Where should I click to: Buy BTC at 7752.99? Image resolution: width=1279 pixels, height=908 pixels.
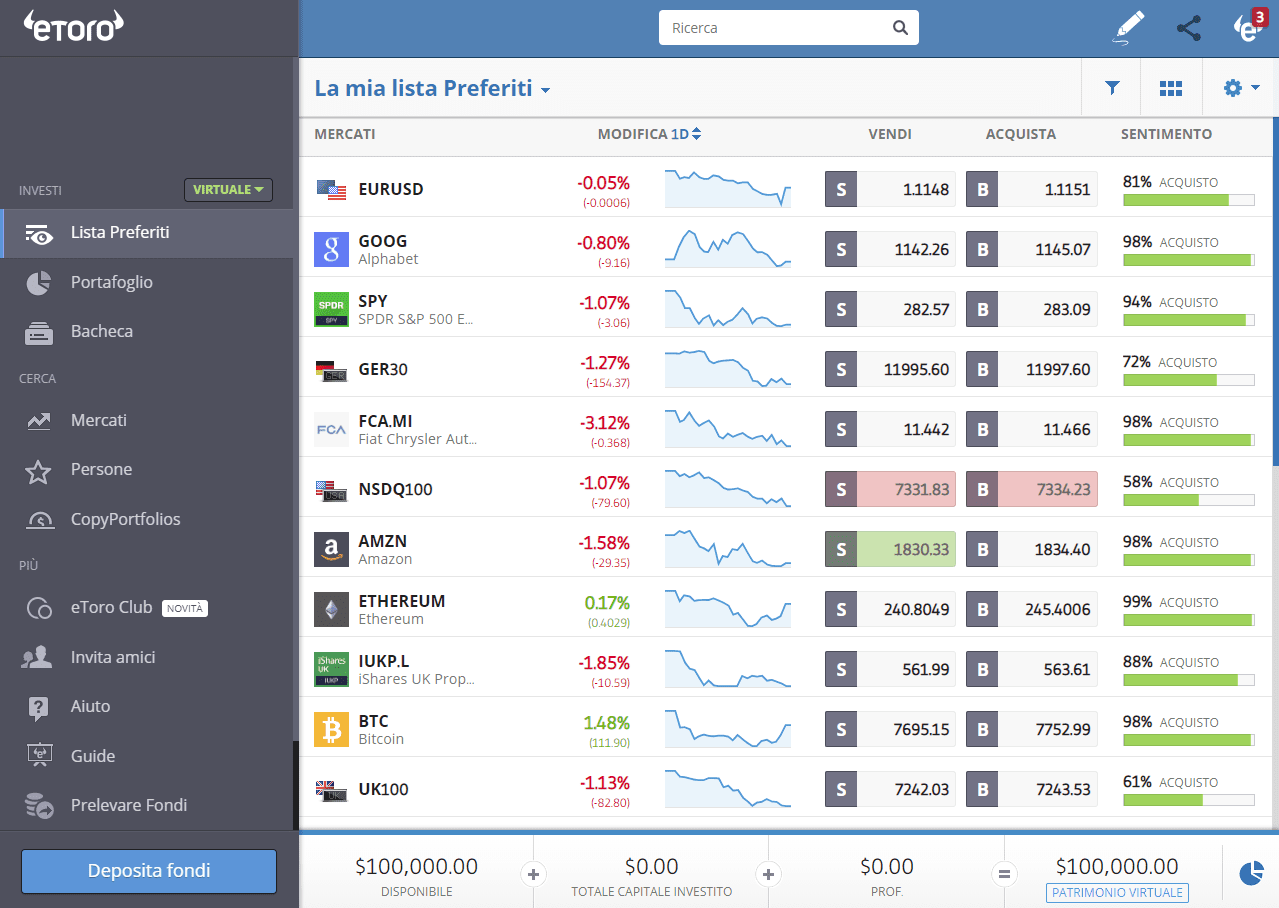click(x=1031, y=729)
